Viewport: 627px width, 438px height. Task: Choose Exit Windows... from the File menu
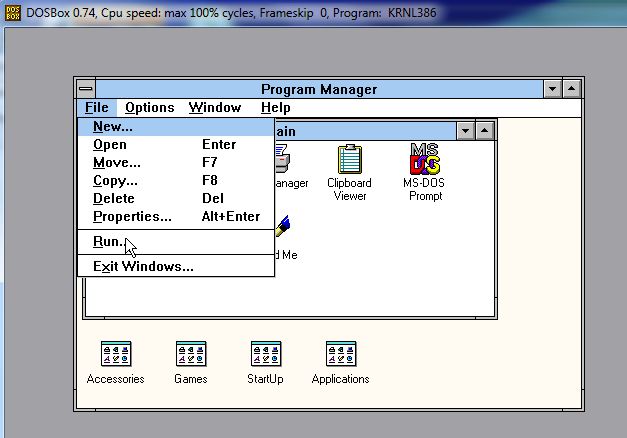[176, 266]
